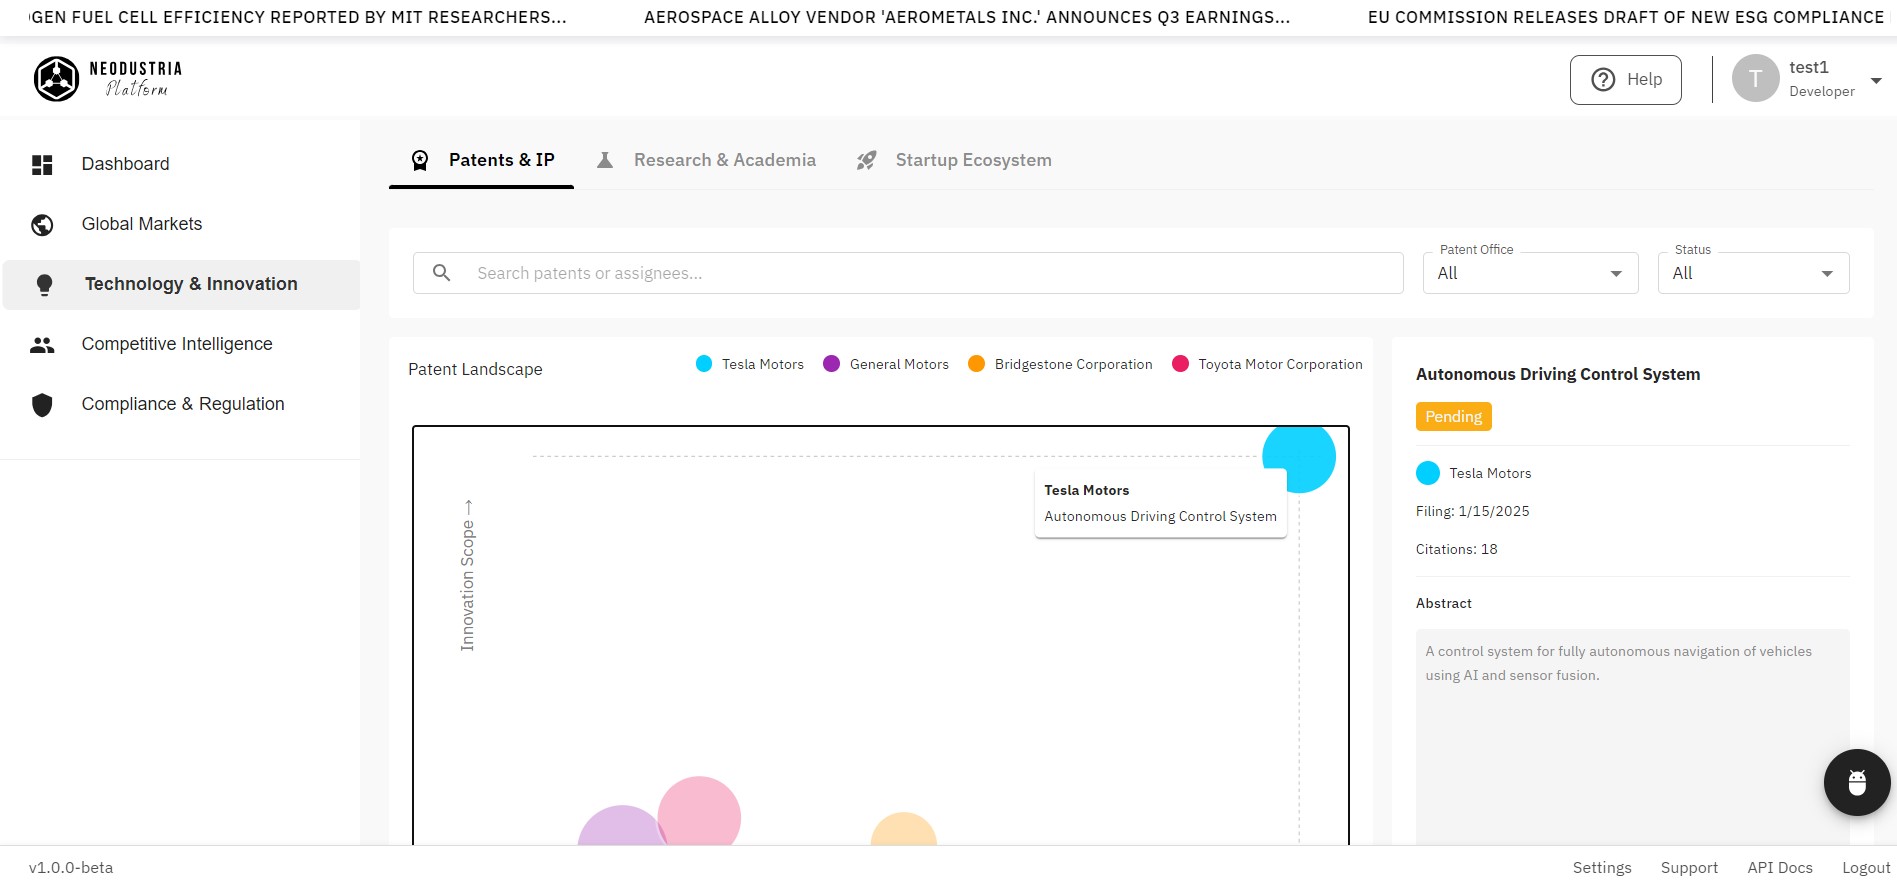Click the test1 user avatar
1897x886 pixels.
coord(1755,79)
